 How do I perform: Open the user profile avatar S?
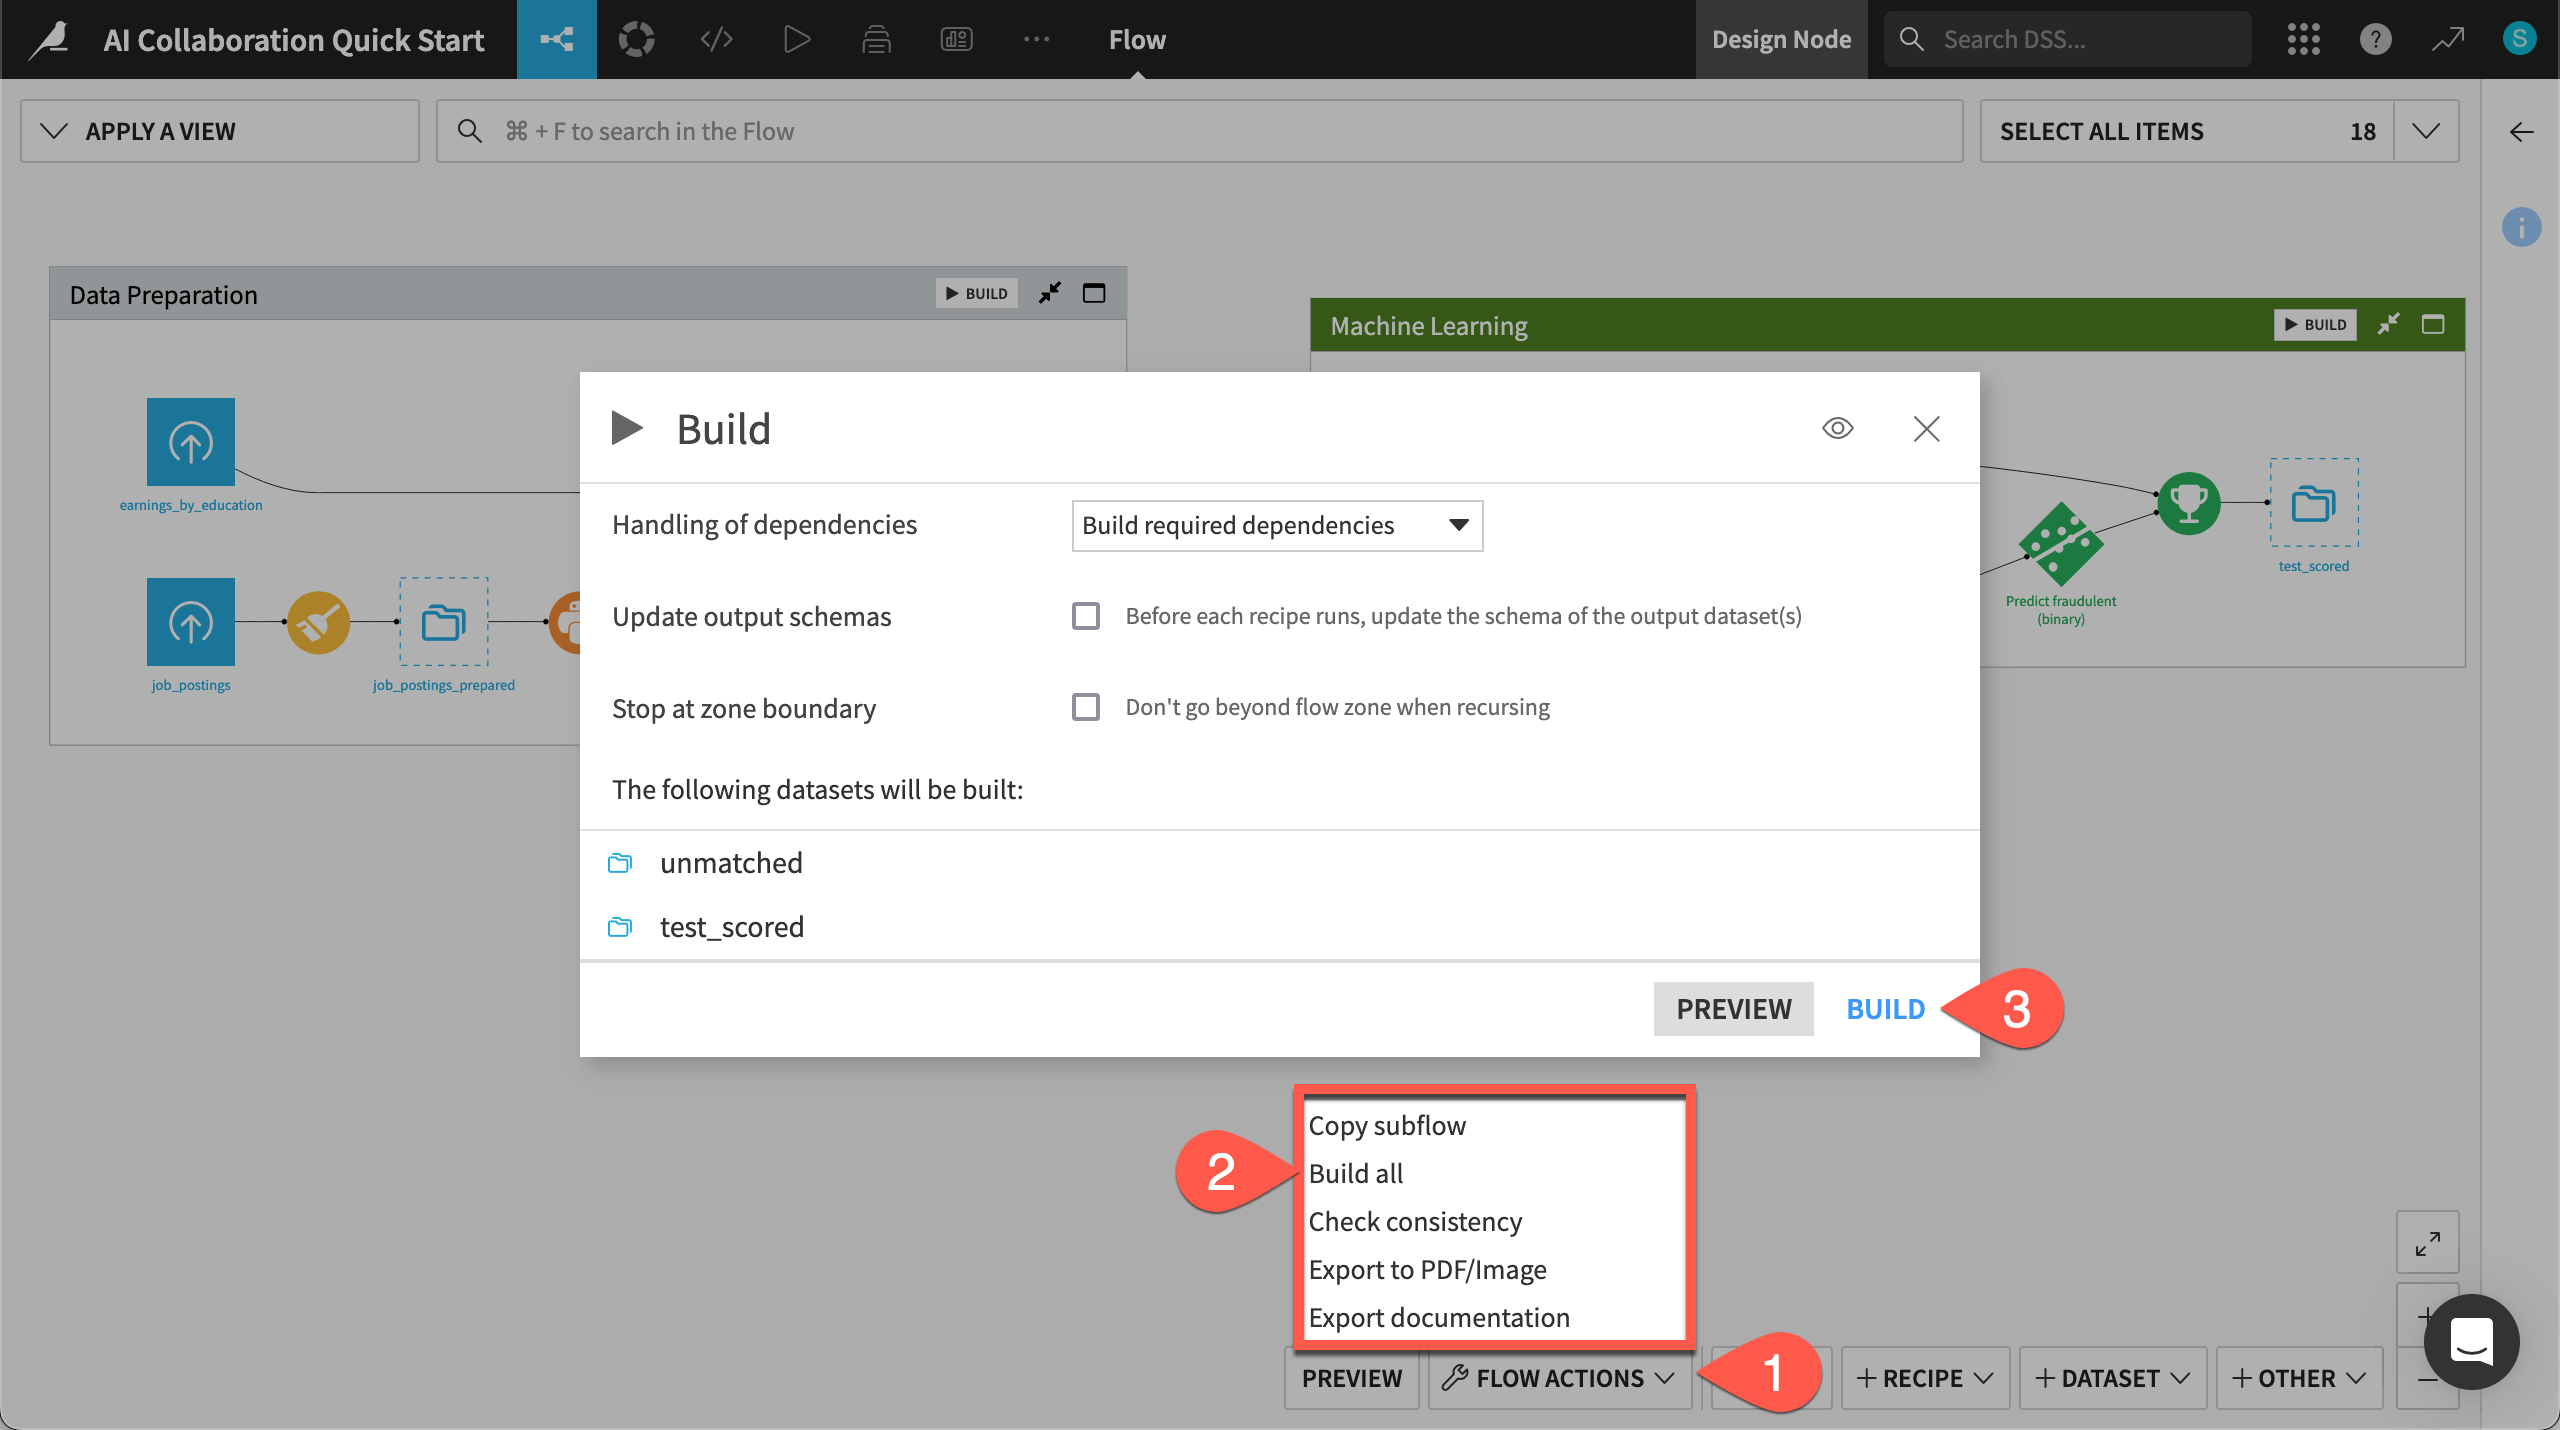(2519, 40)
